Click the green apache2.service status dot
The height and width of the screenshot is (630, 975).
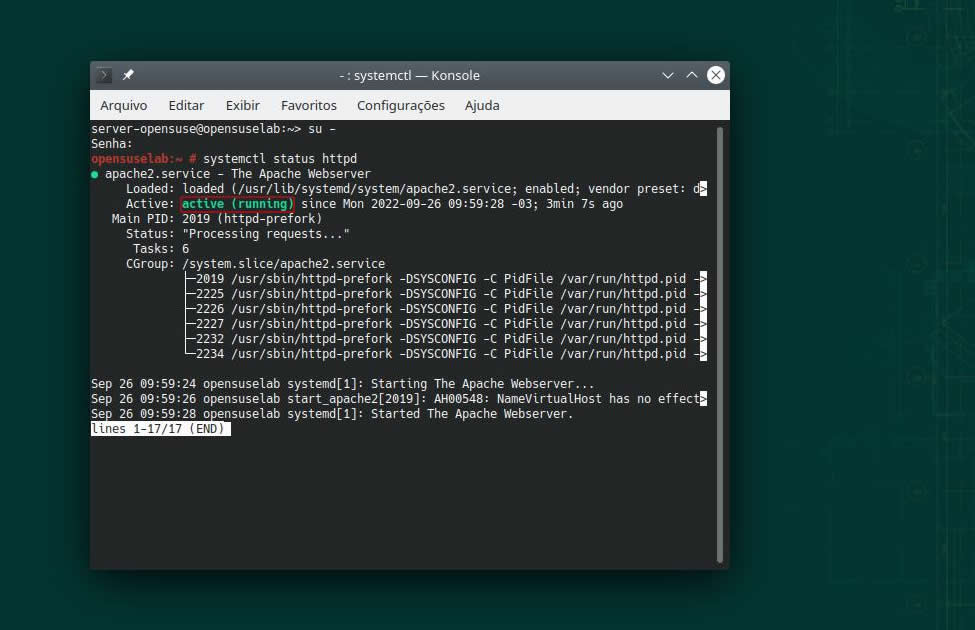[95, 174]
